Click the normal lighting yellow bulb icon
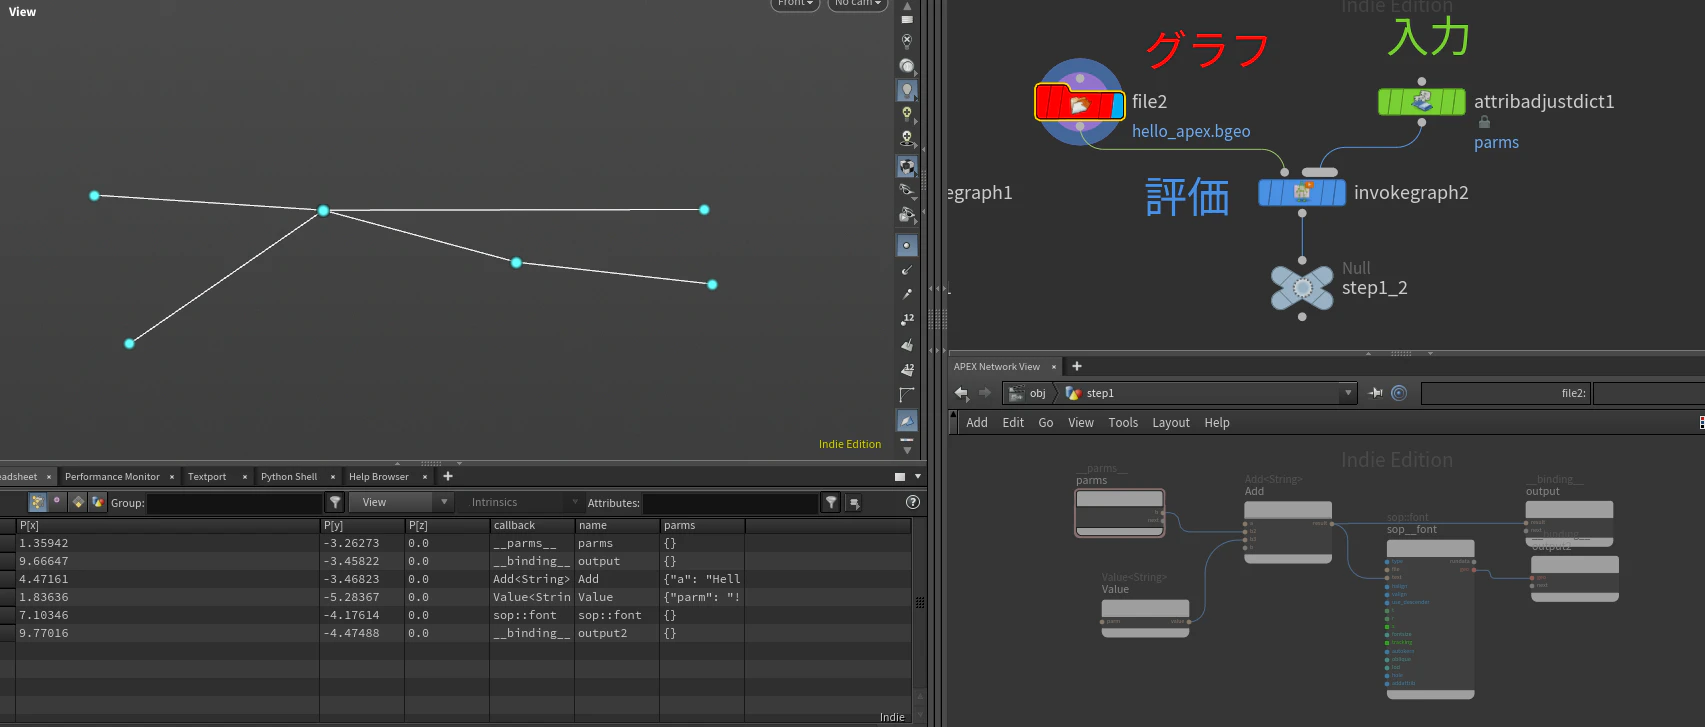Screen dimensions: 1705x727 [x=907, y=114]
